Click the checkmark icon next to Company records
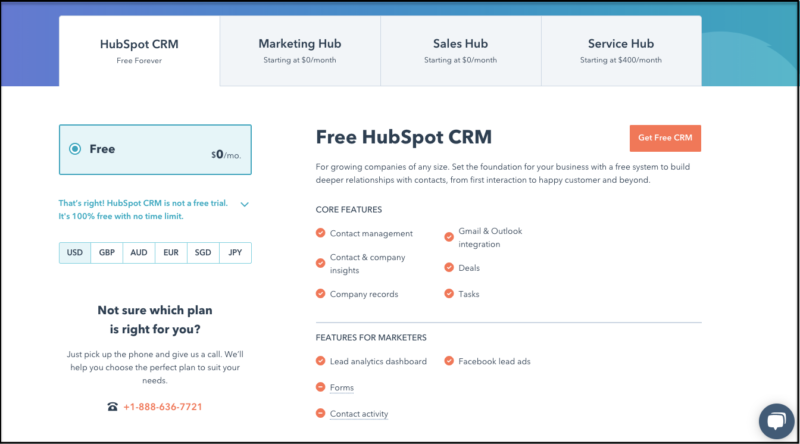 click(320, 294)
